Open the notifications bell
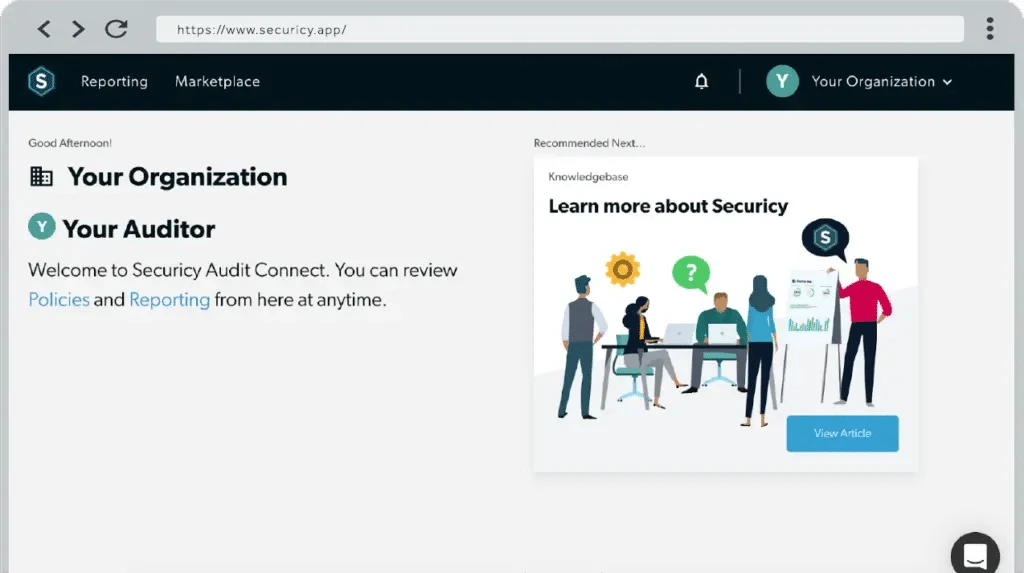Viewport: 1024px width, 573px height. coord(702,82)
